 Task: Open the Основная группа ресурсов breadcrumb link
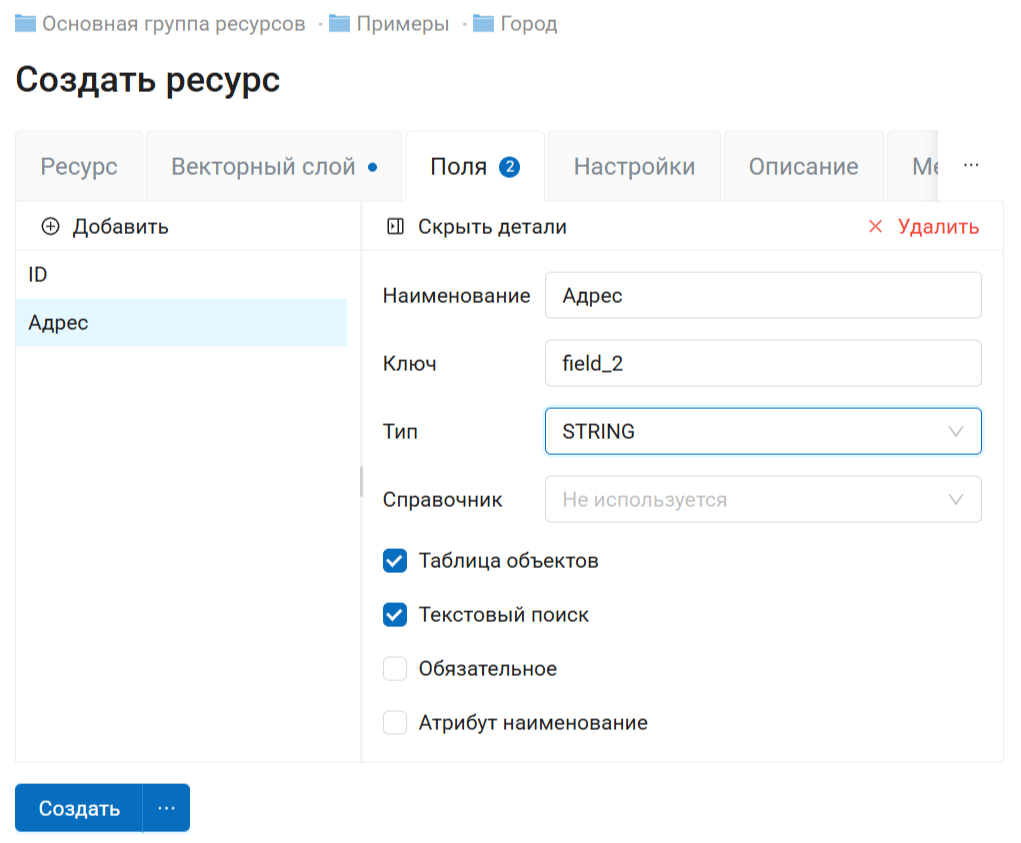[x=174, y=24]
